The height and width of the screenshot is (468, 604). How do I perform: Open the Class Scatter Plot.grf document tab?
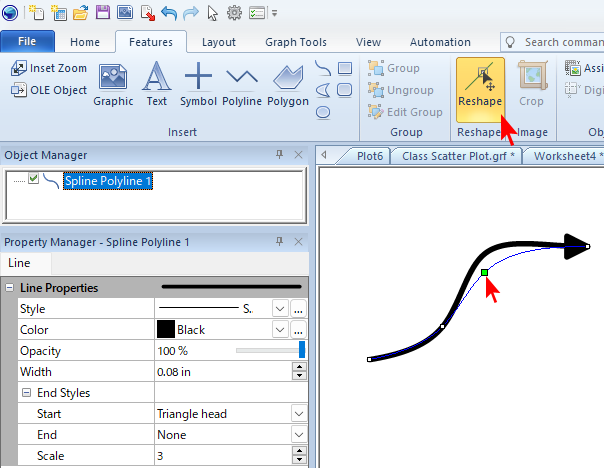457,156
